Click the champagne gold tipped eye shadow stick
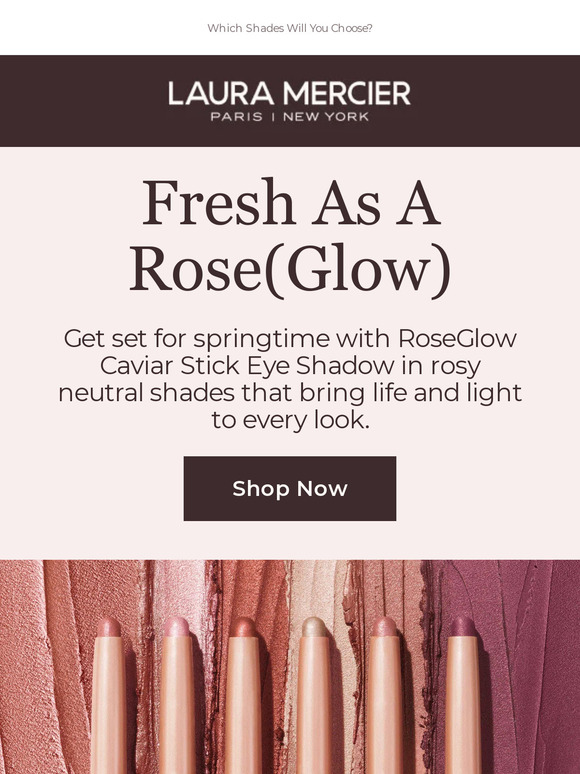Screen dimensions: 580x774 (x=314, y=695)
